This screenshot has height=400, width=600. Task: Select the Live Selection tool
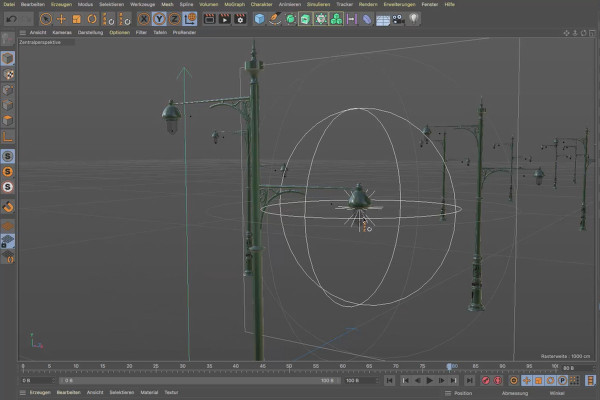pos(46,19)
